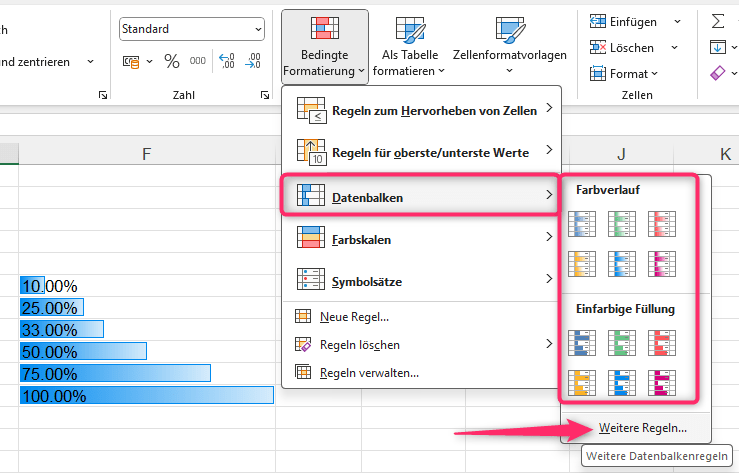Apply green solid fill data bar
Viewport: 739px width, 473px height.
pos(622,343)
